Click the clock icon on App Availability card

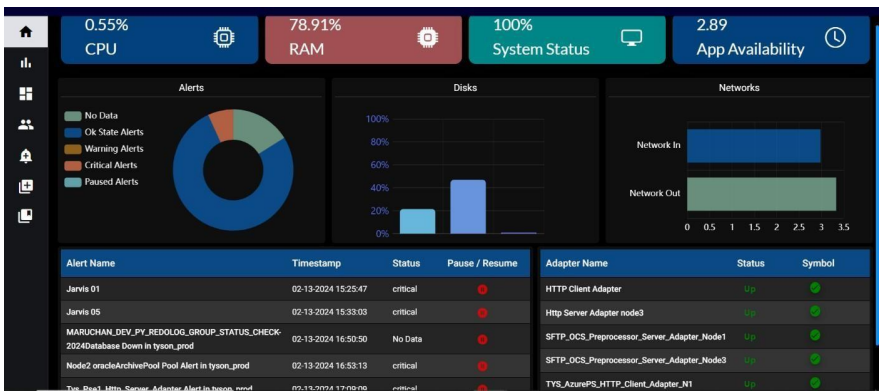click(835, 38)
